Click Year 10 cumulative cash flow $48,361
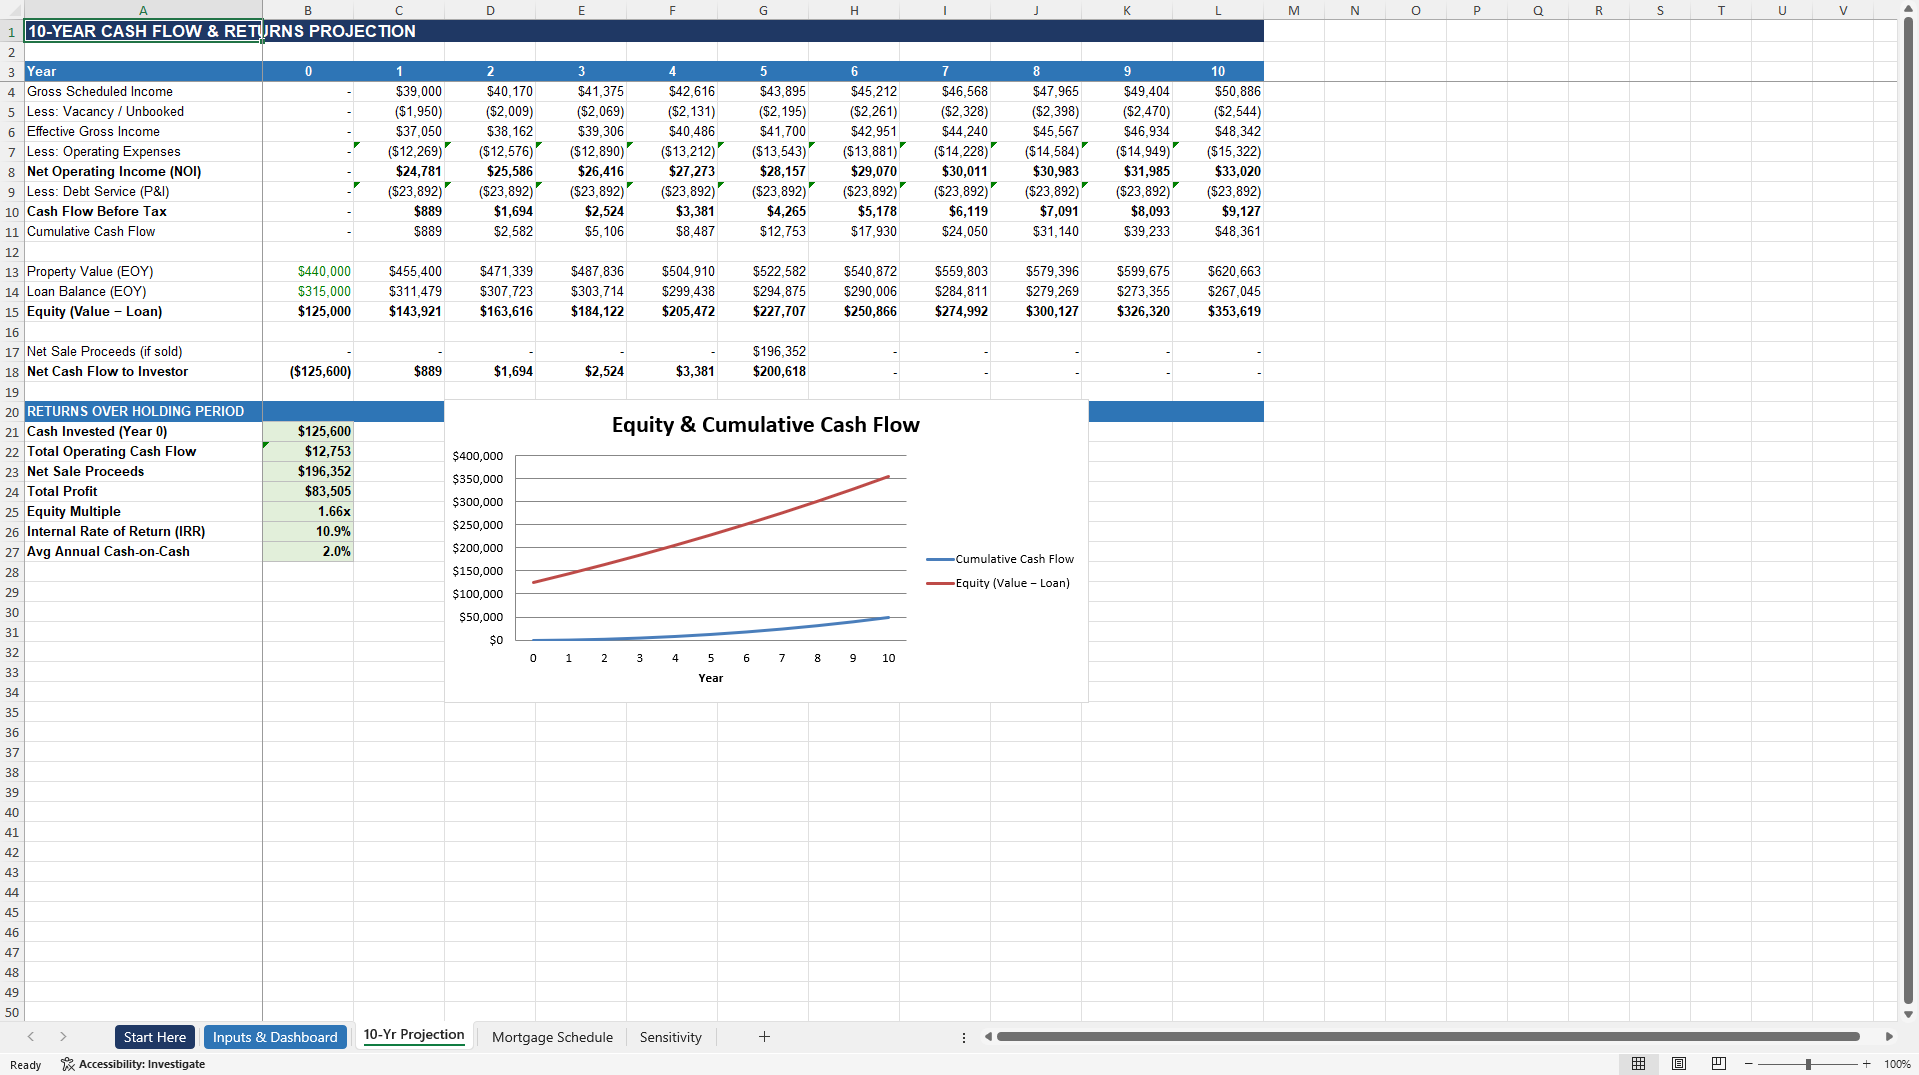 point(1218,231)
